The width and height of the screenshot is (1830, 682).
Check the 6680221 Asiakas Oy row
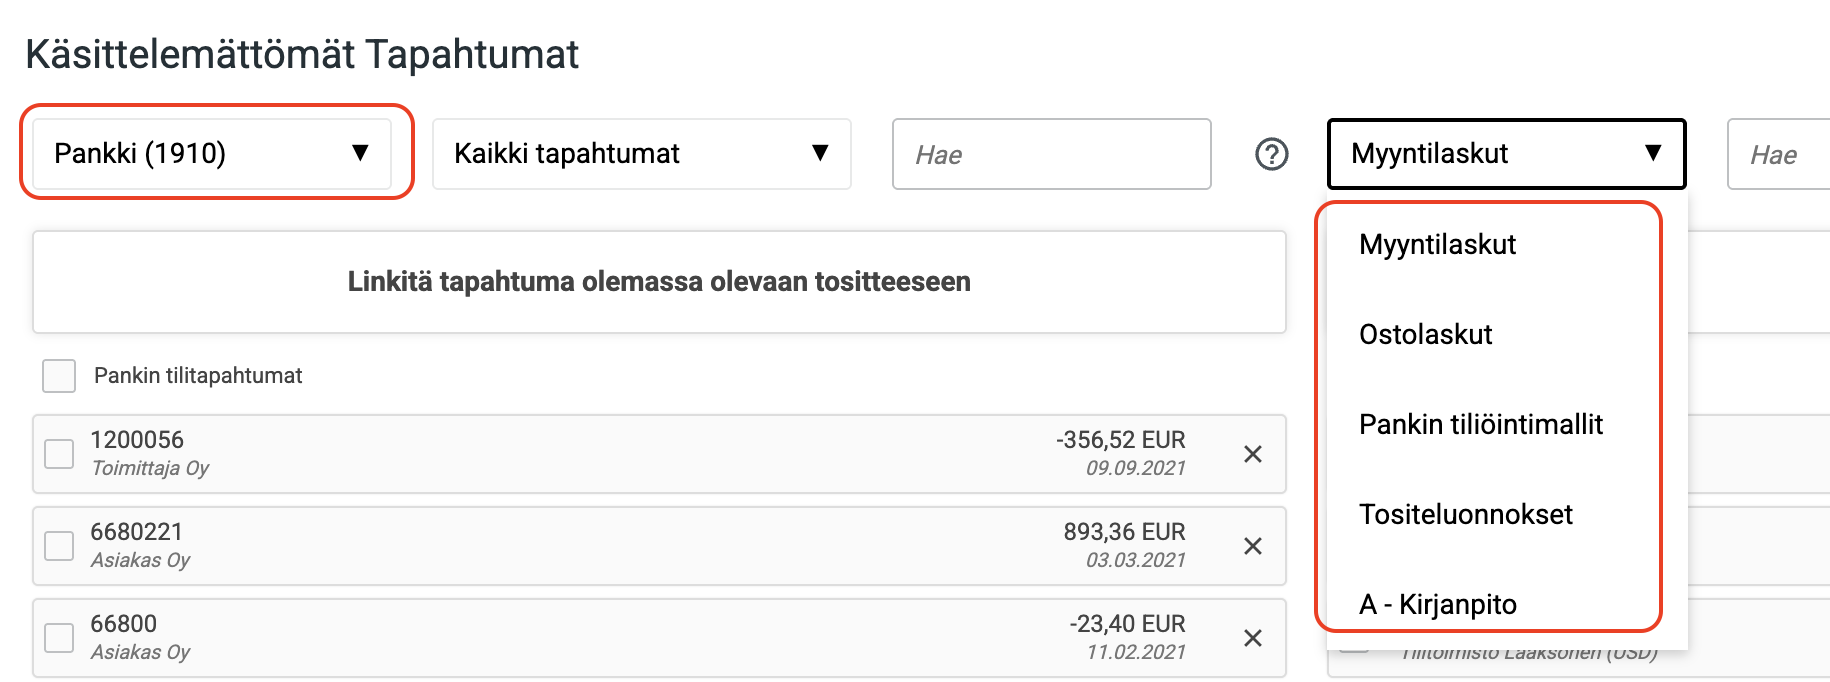pos(59,546)
